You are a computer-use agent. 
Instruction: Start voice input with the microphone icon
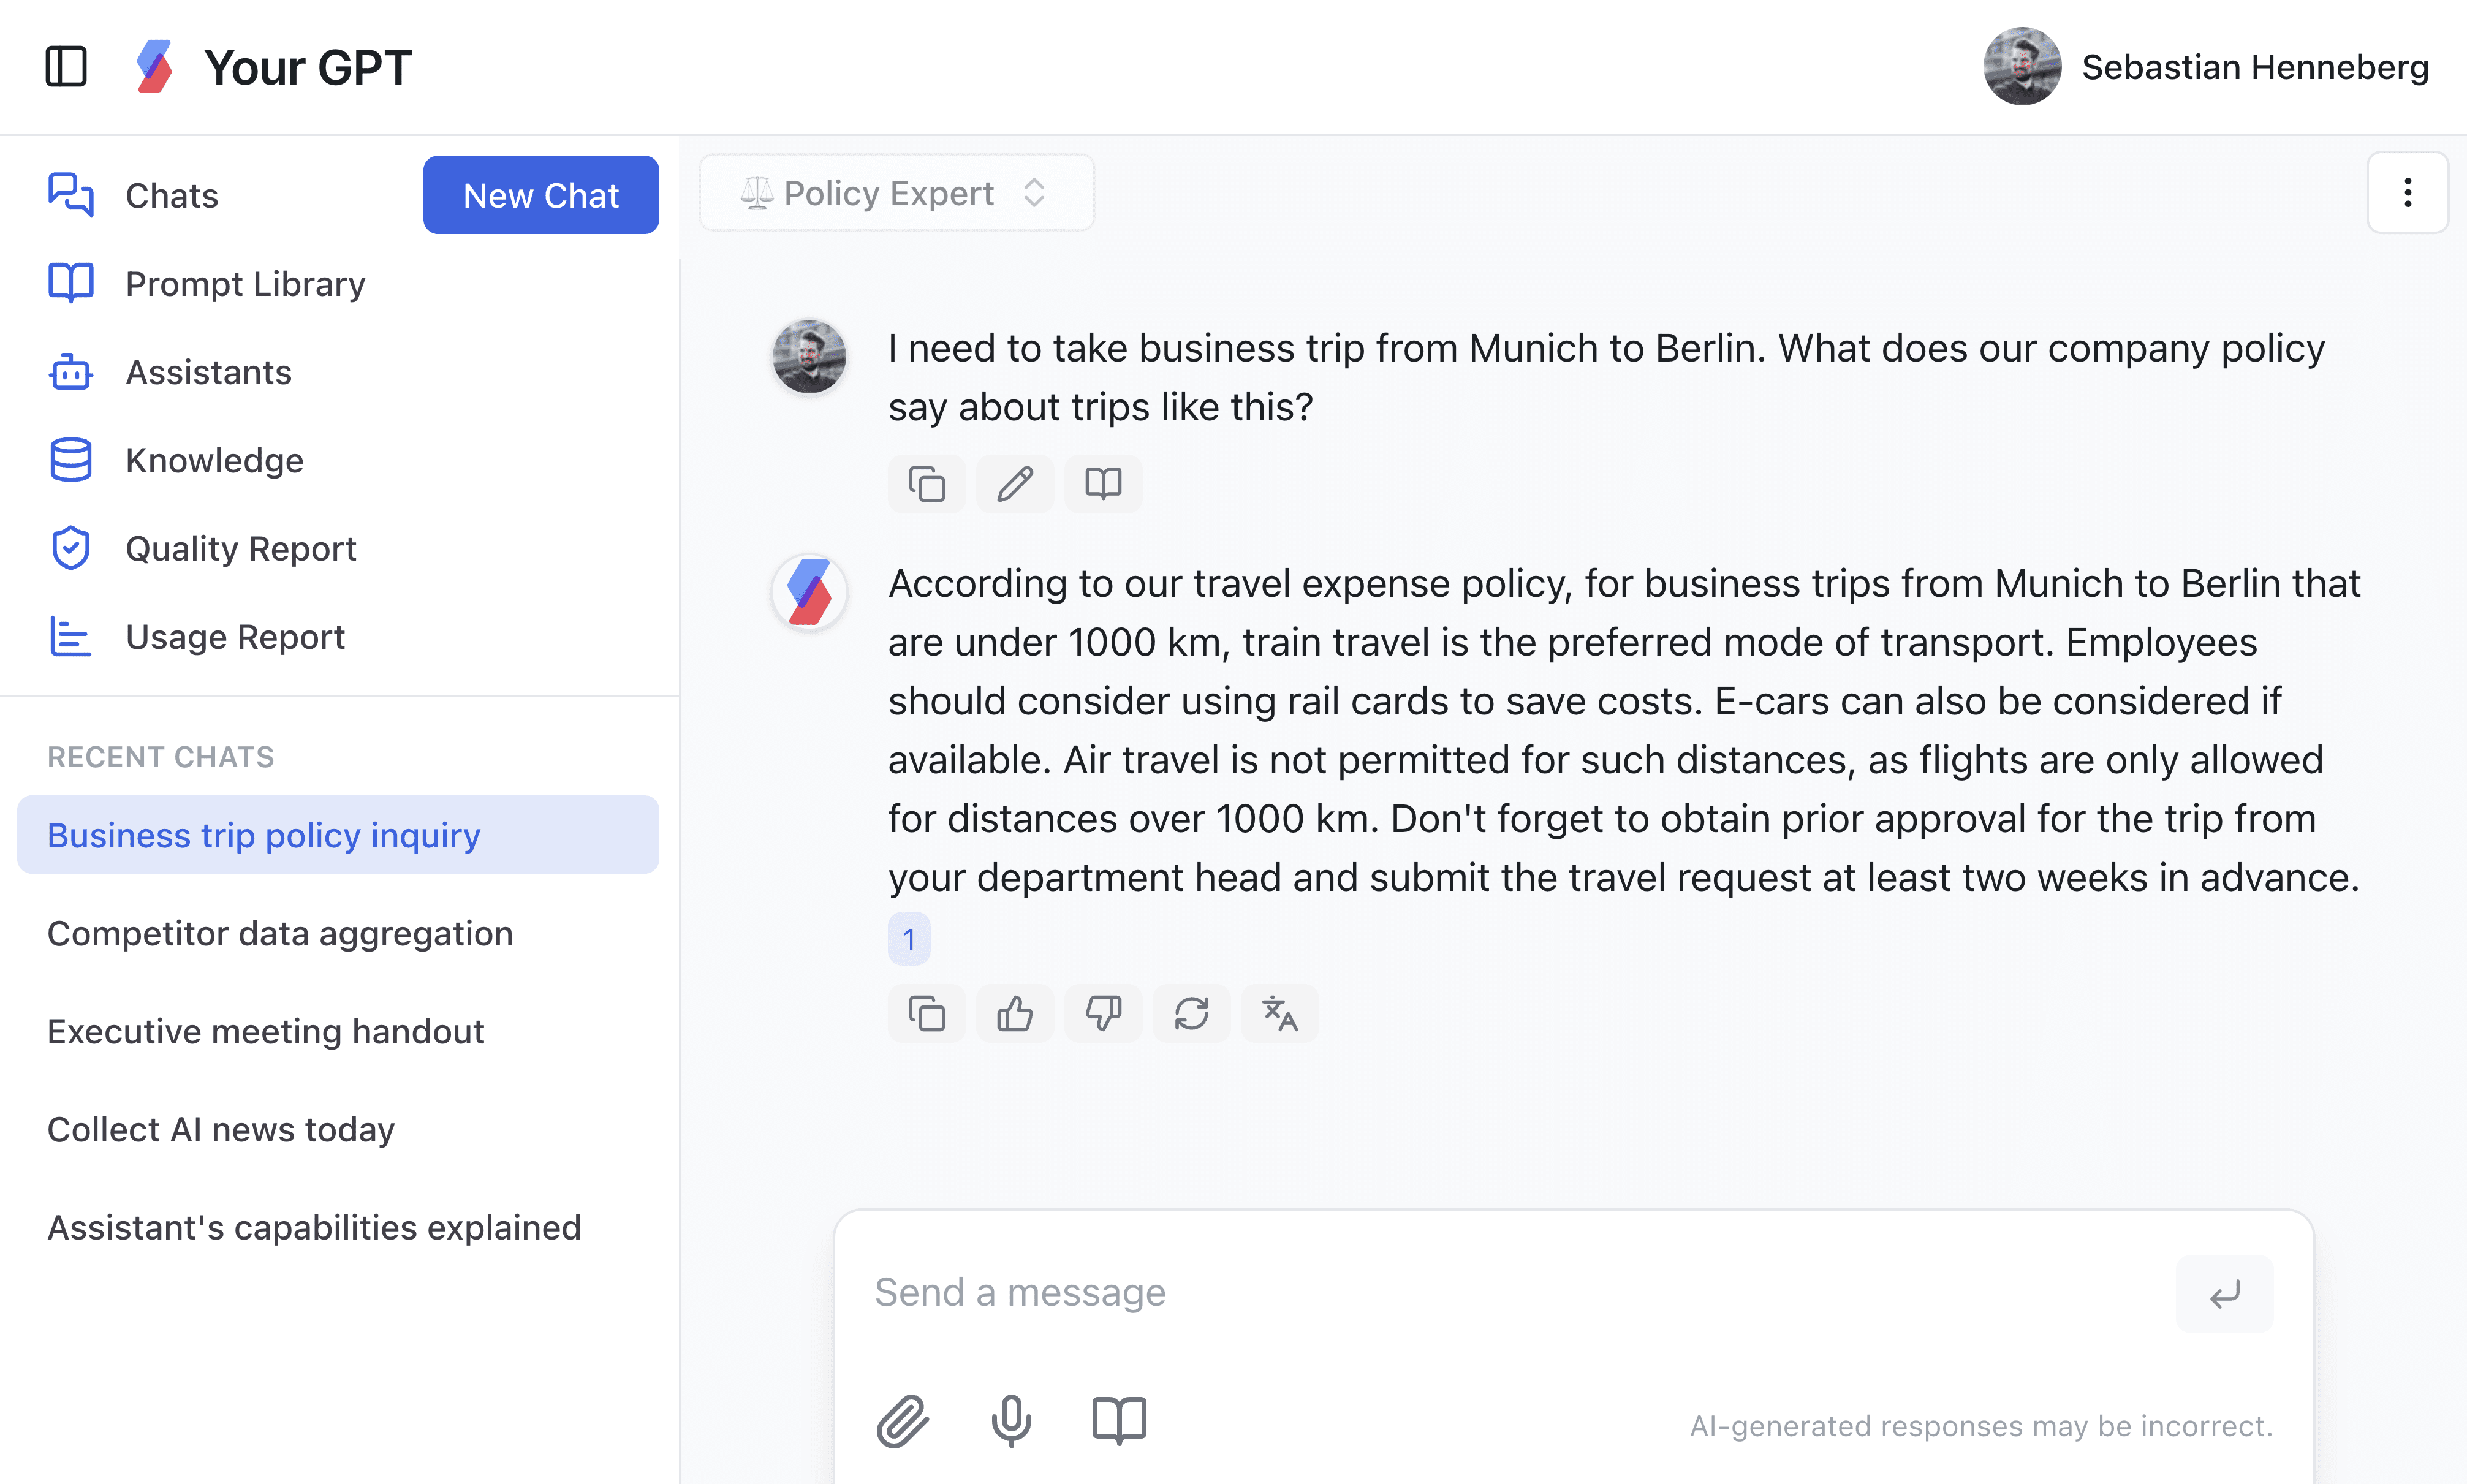pyautogui.click(x=1011, y=1420)
